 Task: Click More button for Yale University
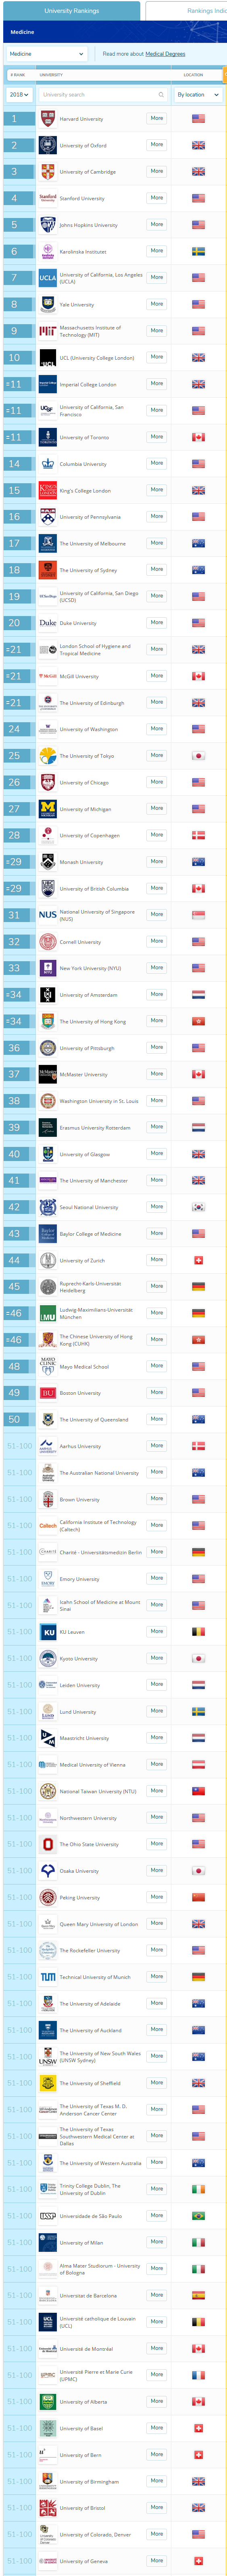[x=157, y=304]
